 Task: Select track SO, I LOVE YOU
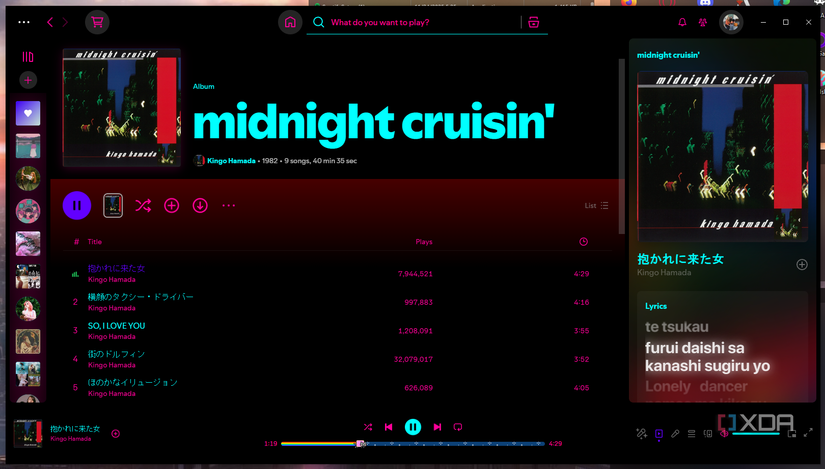(x=116, y=325)
